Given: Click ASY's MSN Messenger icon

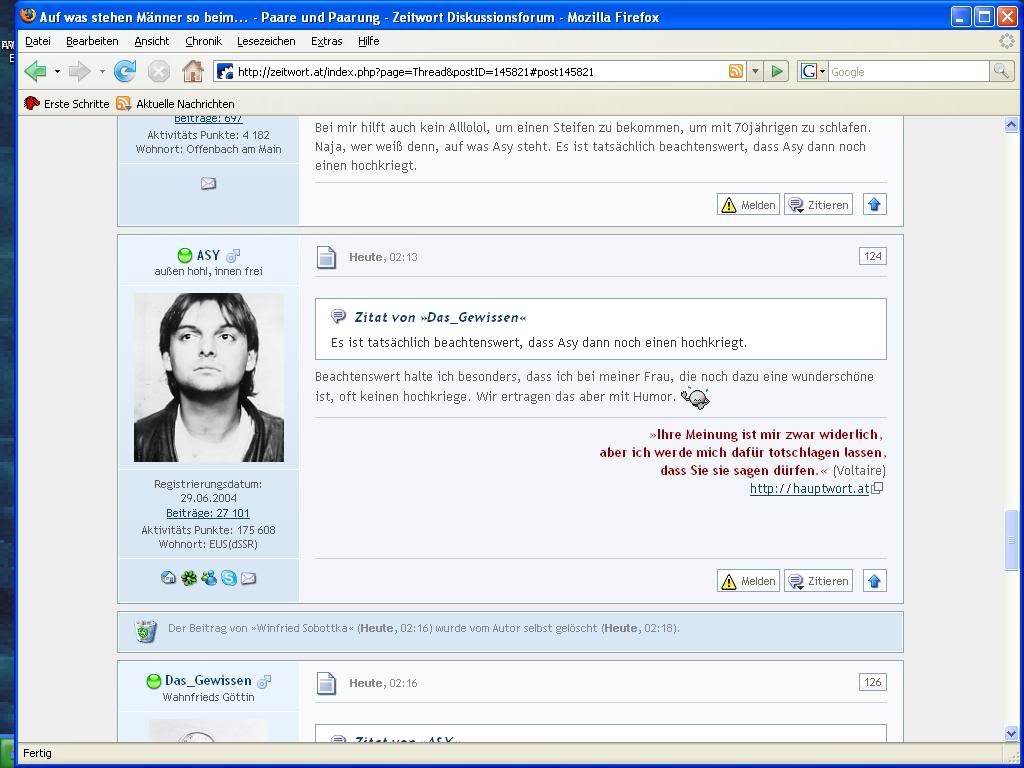Looking at the screenshot, I should pos(209,577).
